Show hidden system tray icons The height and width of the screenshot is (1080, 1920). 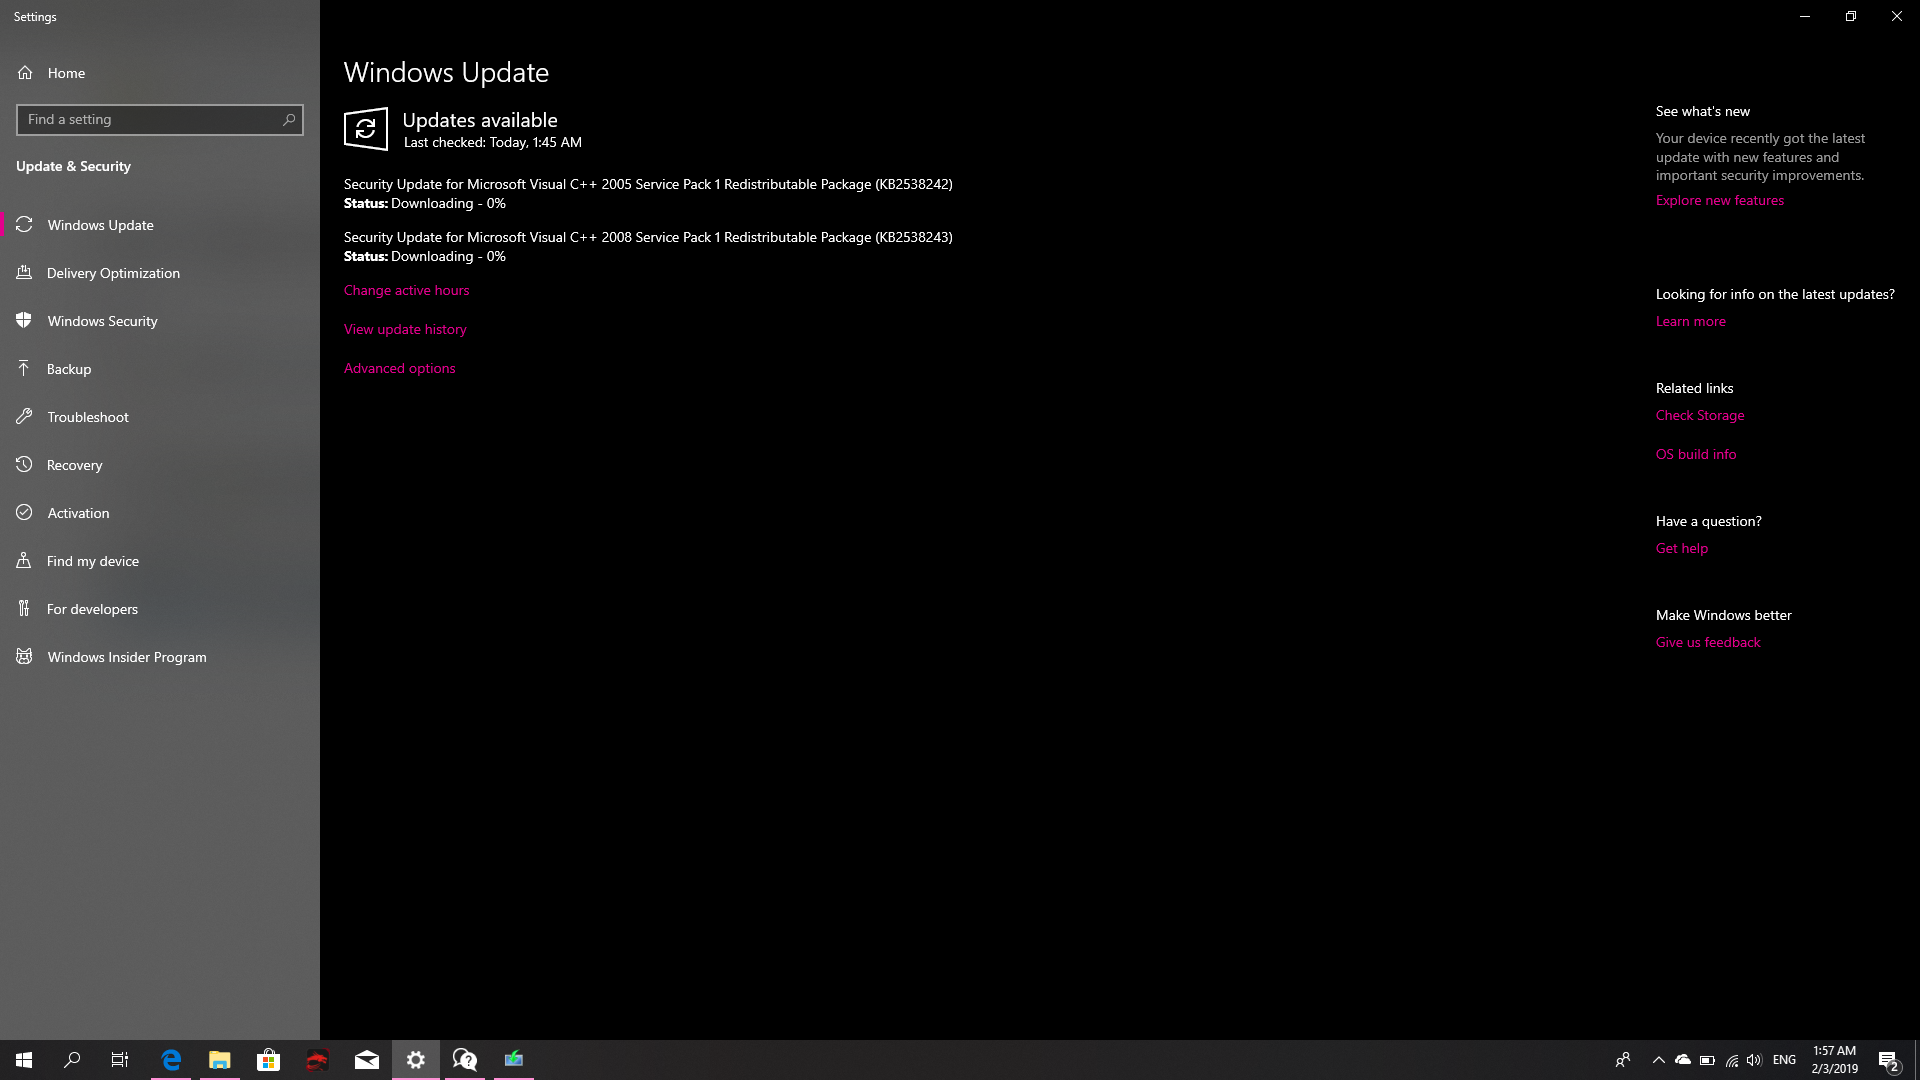[1658, 1060]
